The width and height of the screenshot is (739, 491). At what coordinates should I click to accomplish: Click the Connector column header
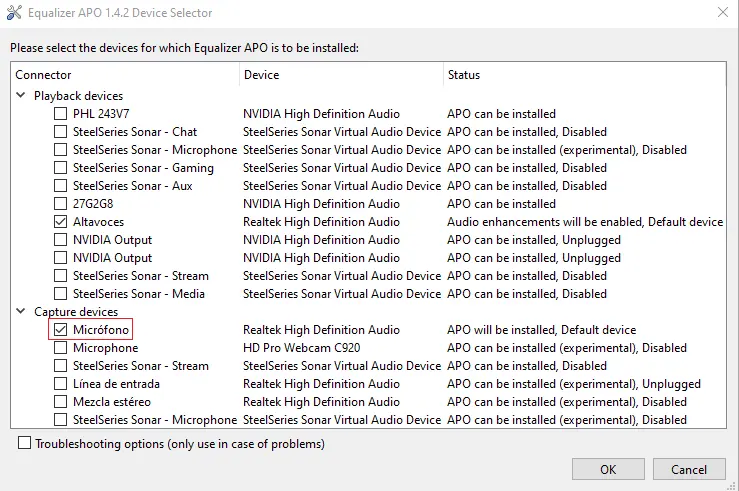click(125, 75)
